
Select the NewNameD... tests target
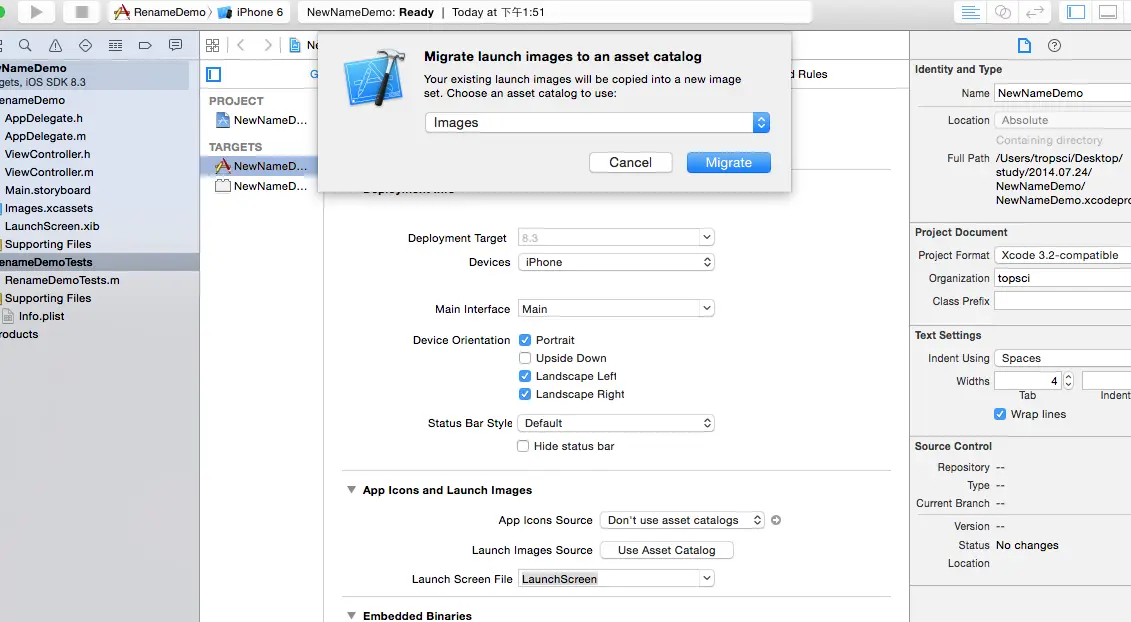click(260, 186)
